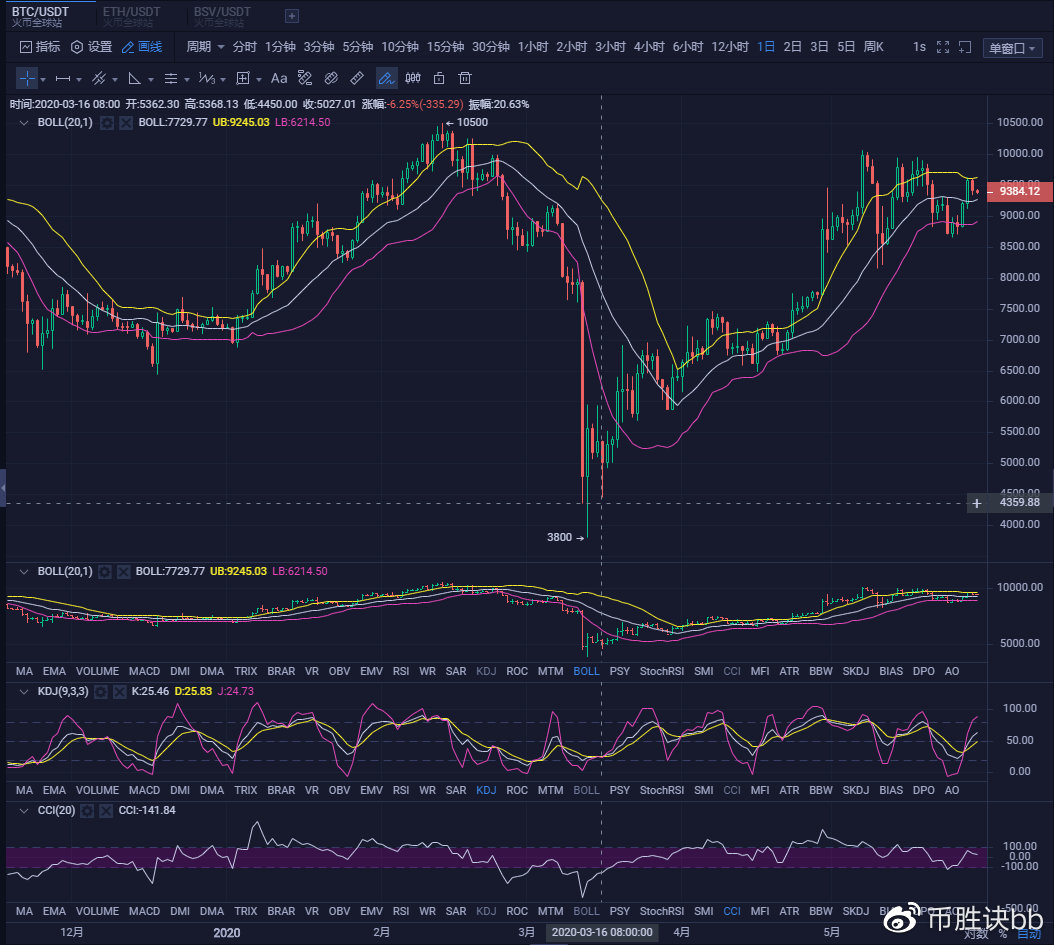Open dropdown arrow beside rectangle box tool
The width and height of the screenshot is (1054, 945).
click(259, 79)
